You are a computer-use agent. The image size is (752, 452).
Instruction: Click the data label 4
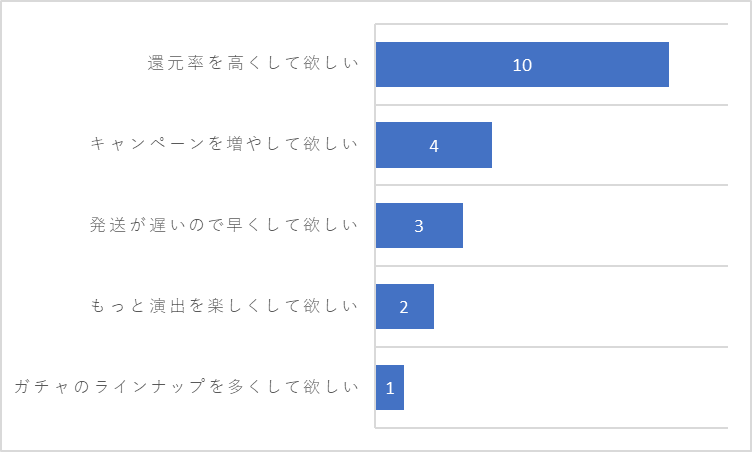click(434, 146)
